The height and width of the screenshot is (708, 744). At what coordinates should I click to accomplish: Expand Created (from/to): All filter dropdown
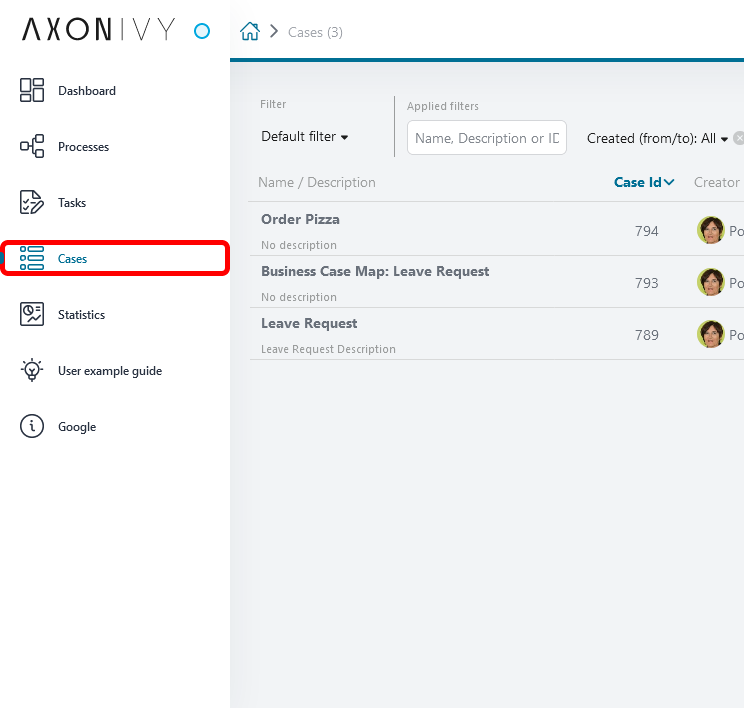click(x=657, y=138)
